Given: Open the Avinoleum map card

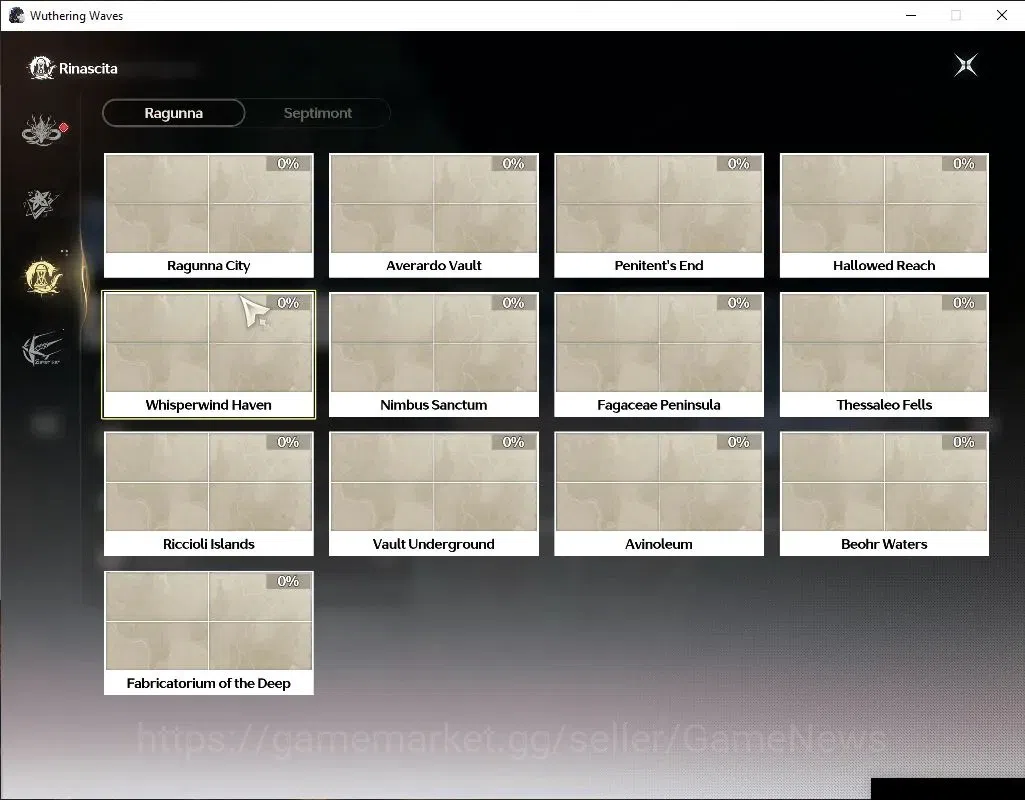Looking at the screenshot, I should pyautogui.click(x=659, y=493).
